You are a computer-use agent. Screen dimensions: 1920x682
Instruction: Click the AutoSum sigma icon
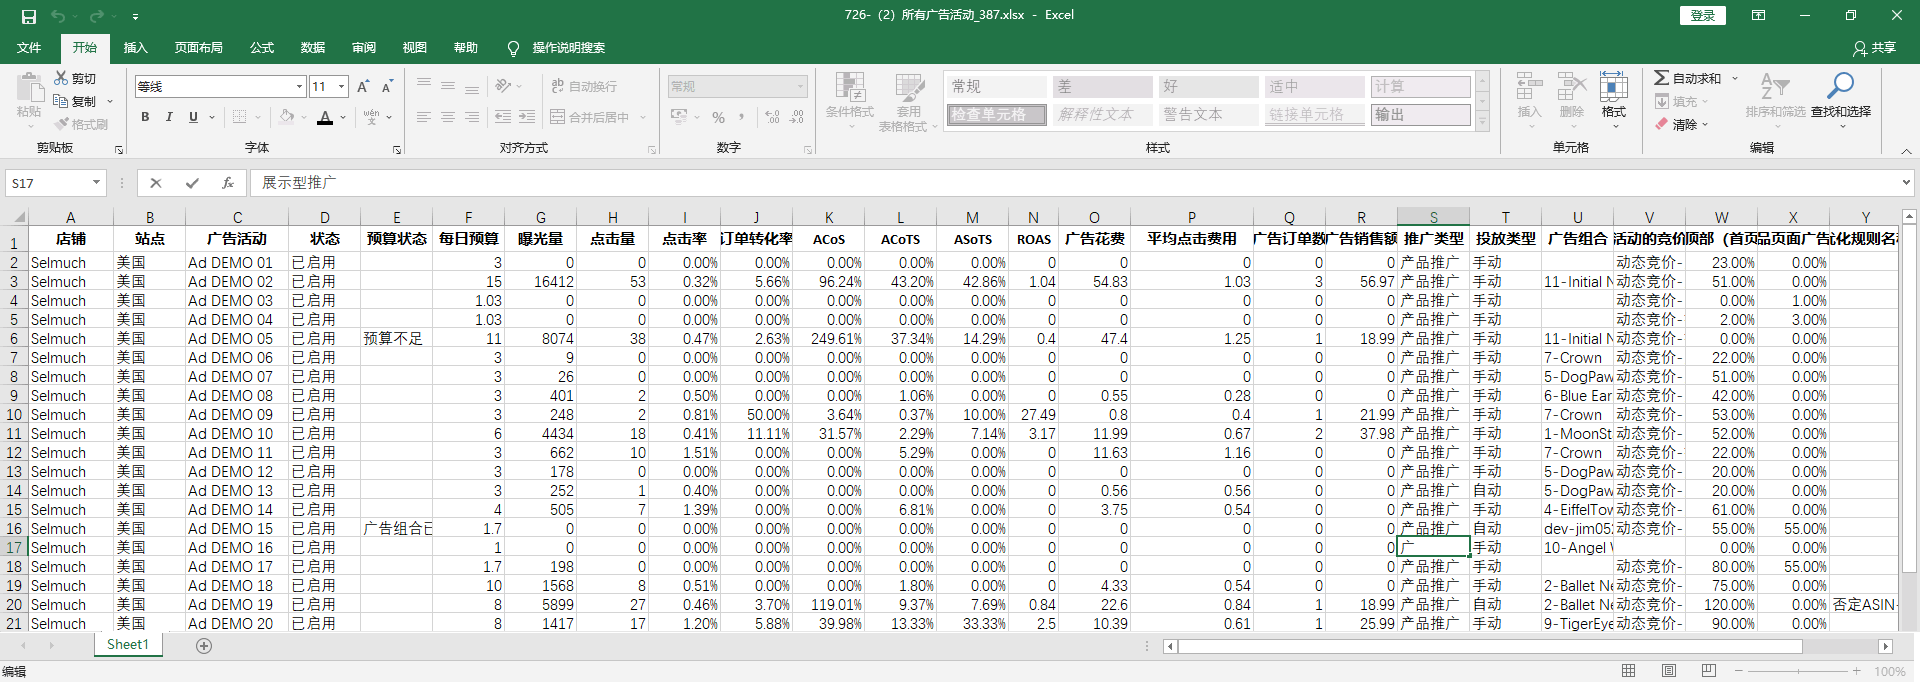coord(1661,78)
